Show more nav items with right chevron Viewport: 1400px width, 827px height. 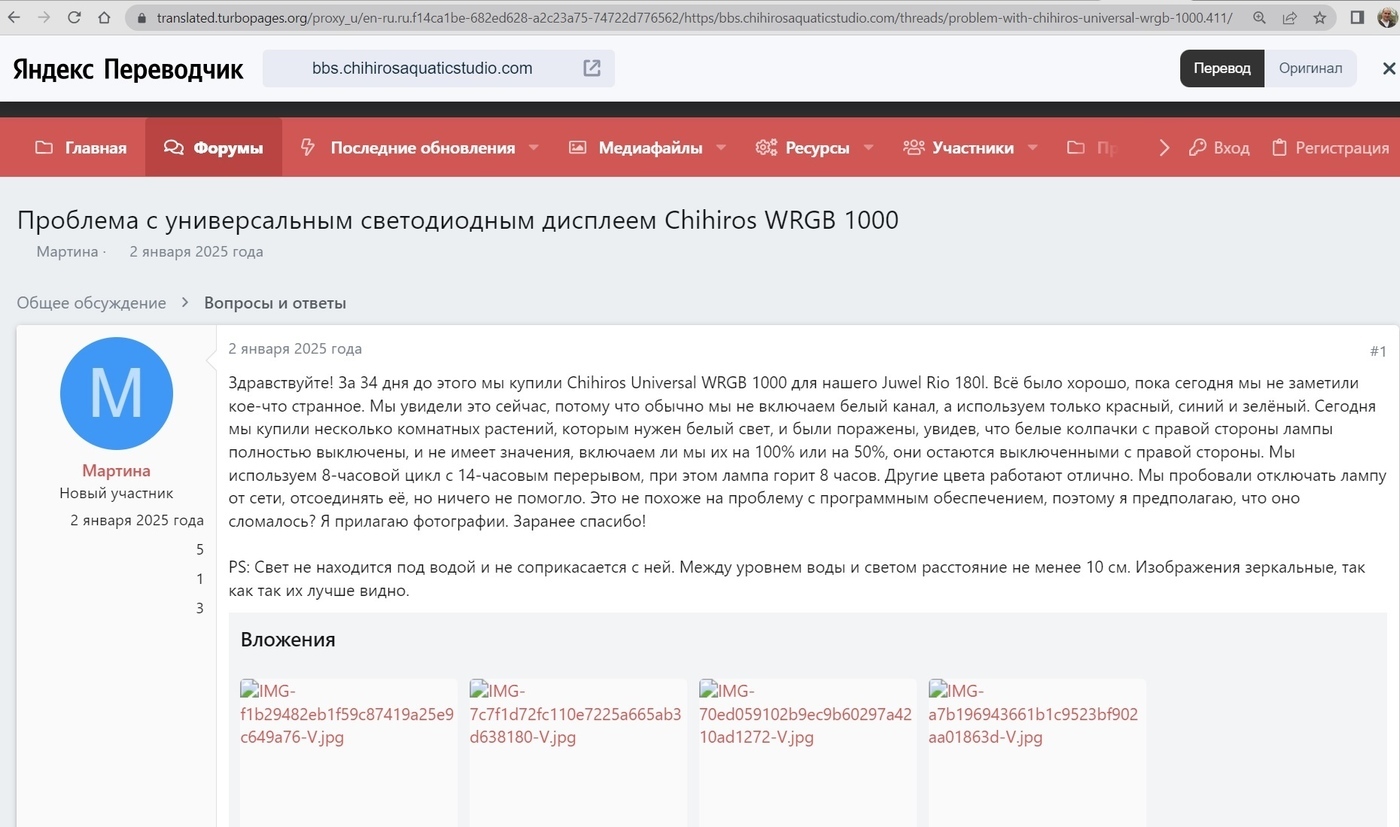click(x=1164, y=147)
